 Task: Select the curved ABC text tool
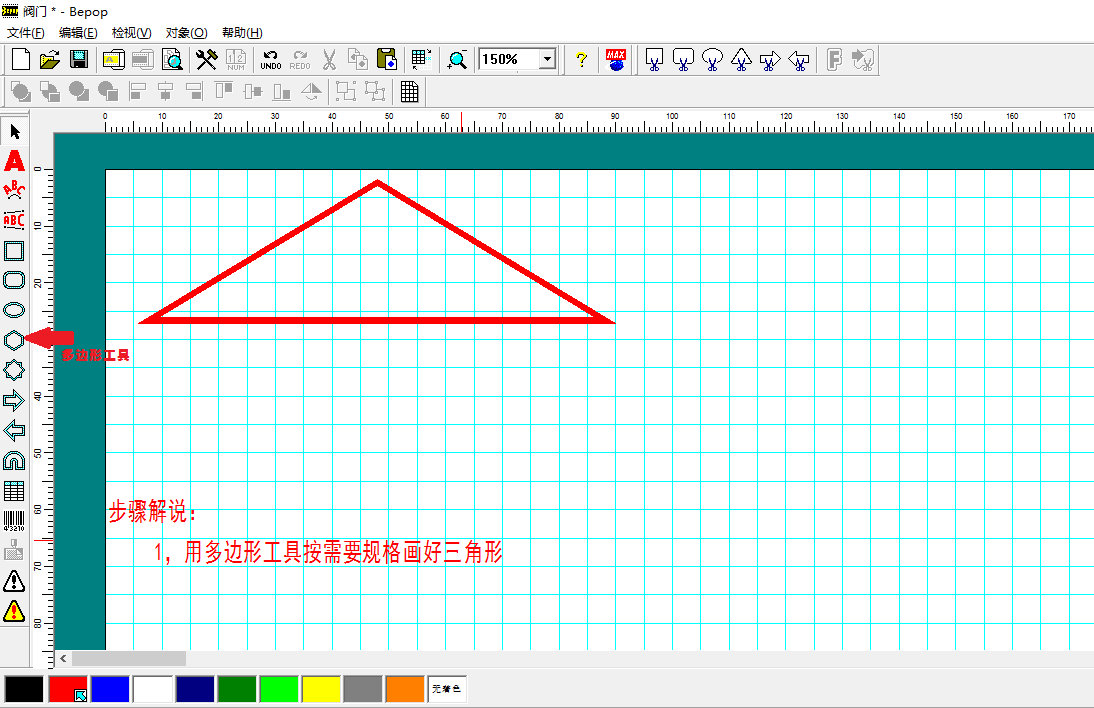(x=15, y=190)
